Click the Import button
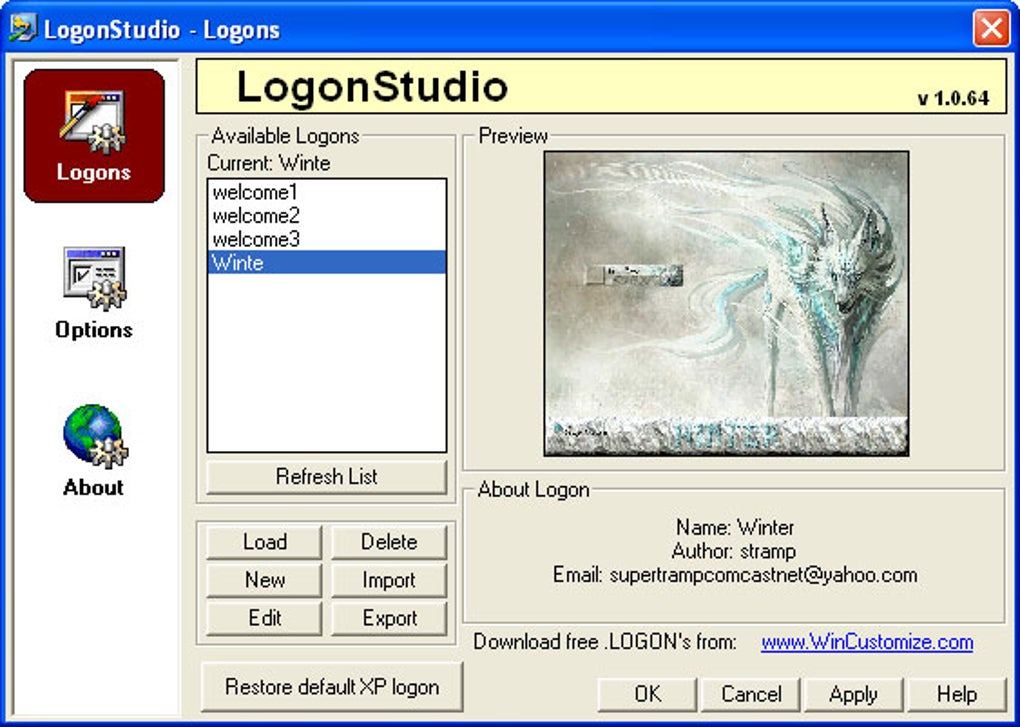1020x727 pixels. coord(389,579)
